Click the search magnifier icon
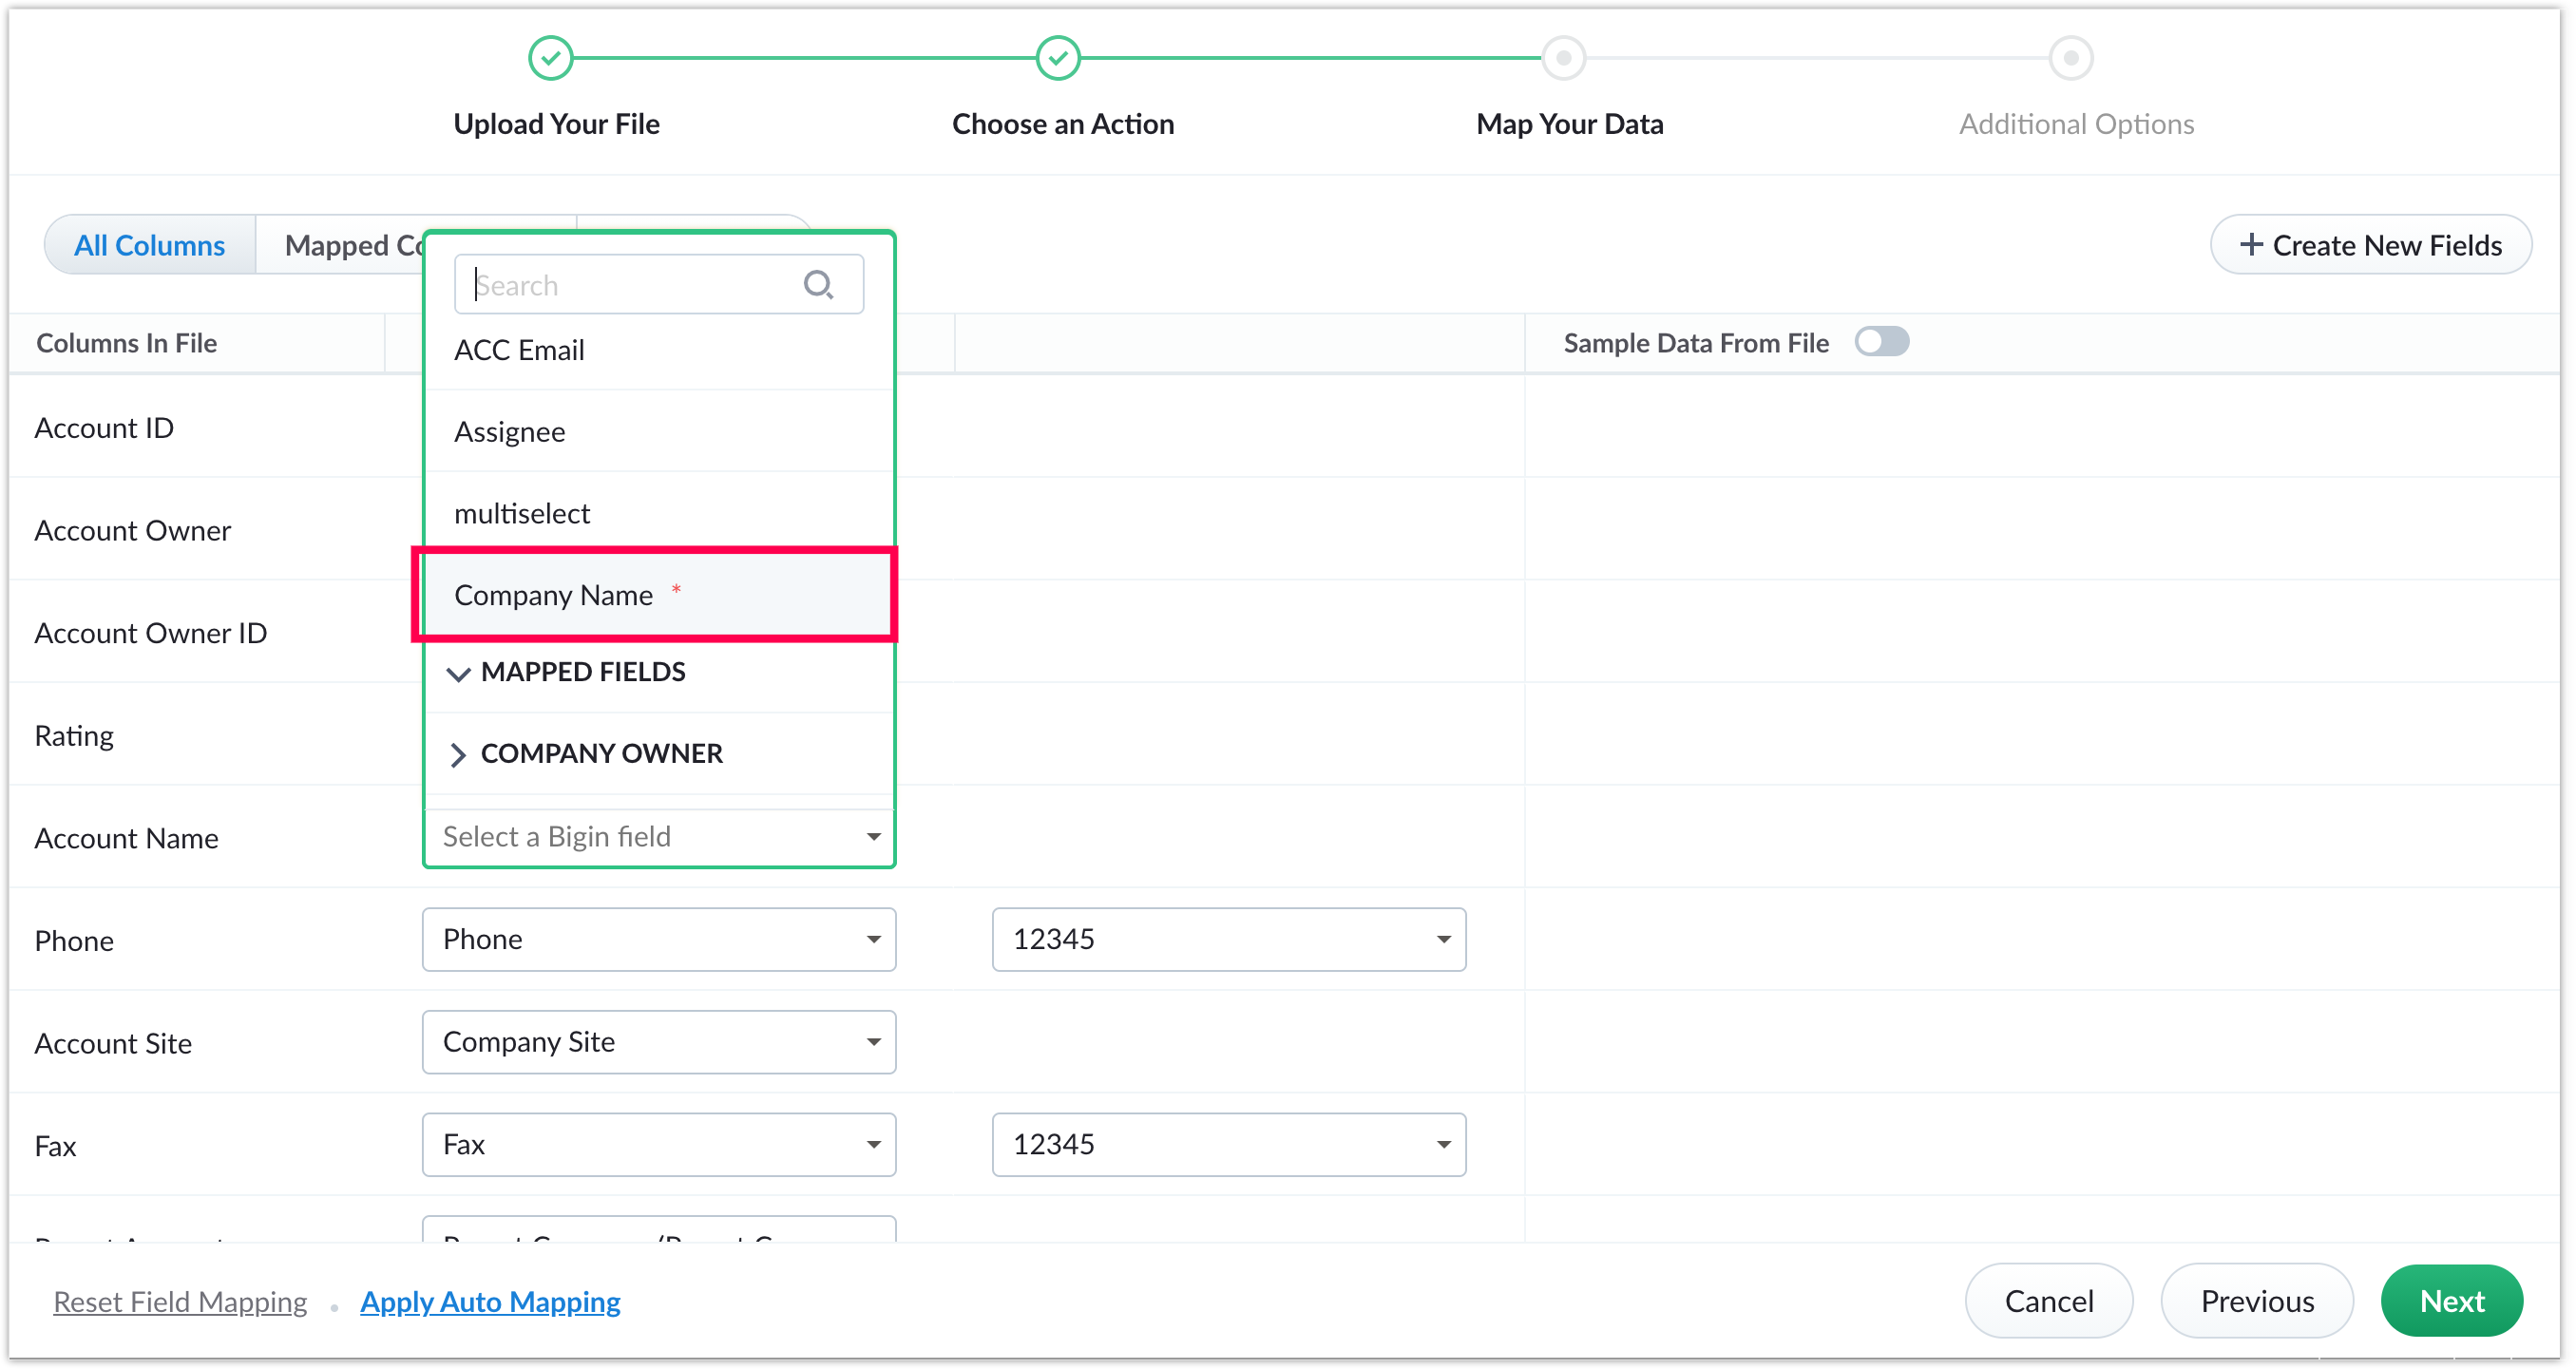 click(x=818, y=285)
